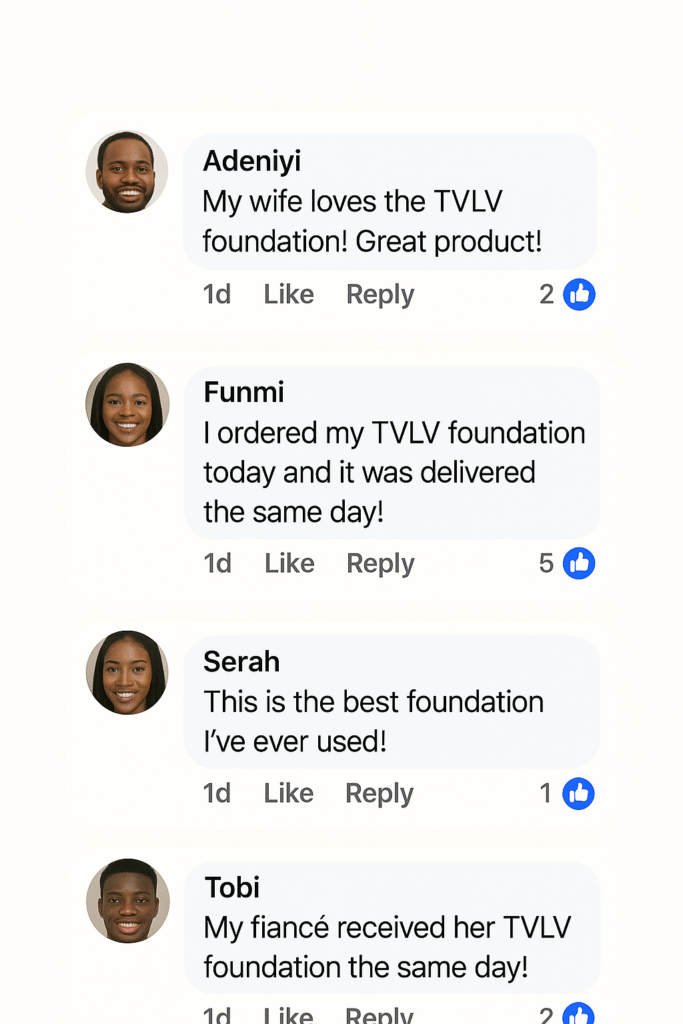Open Tobi's profile avatar
Image resolution: width=683 pixels, height=1024 pixels.
coord(127,901)
